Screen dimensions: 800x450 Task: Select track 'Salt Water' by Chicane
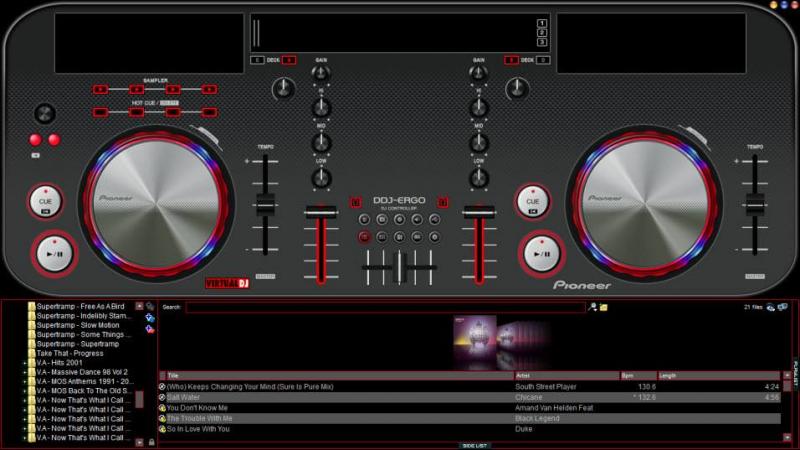pyautogui.click(x=469, y=397)
